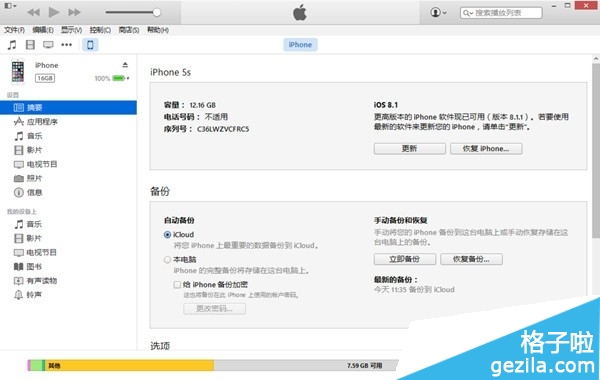
Task: Click the 其他 yellow storage bar segment
Action: pos(129,365)
